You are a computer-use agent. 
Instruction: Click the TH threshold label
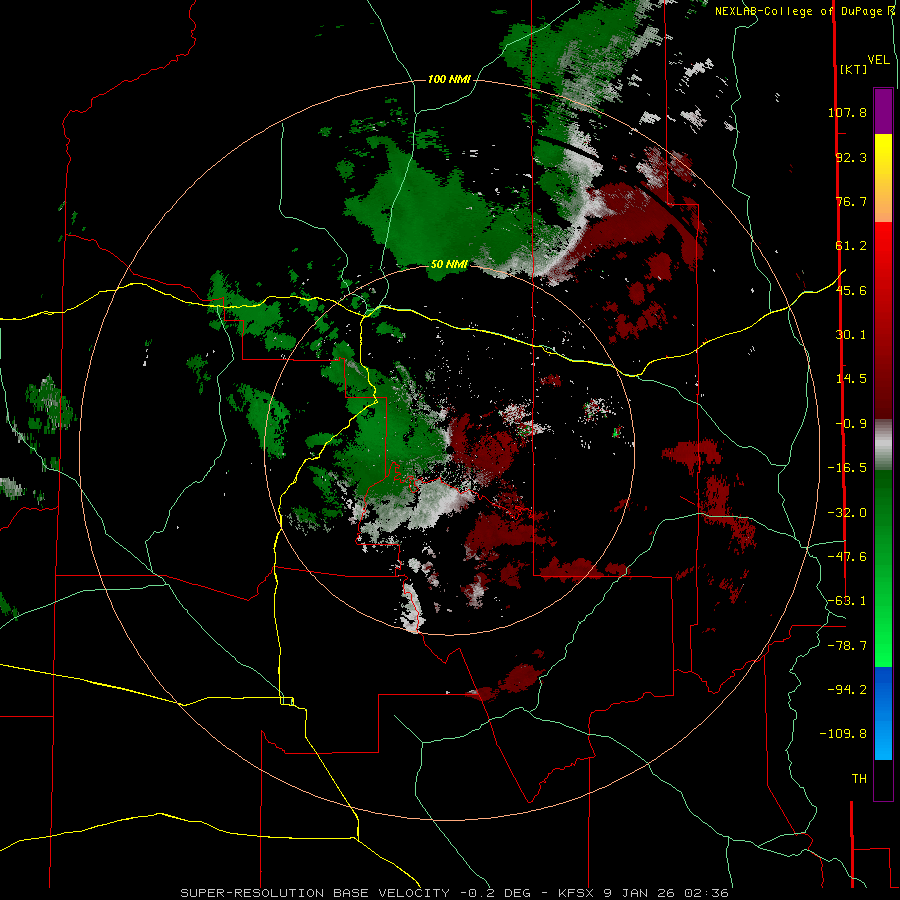[x=859, y=779]
